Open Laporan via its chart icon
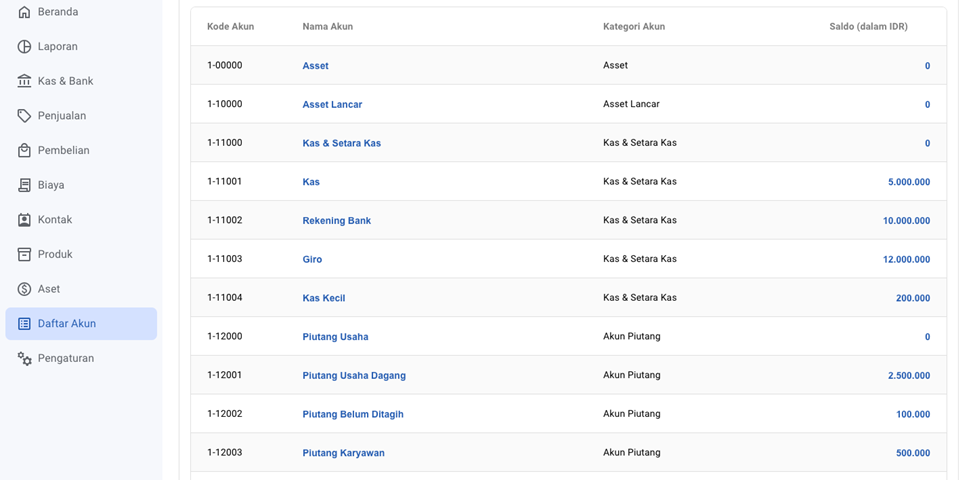Image resolution: width=975 pixels, height=480 pixels. [25, 47]
